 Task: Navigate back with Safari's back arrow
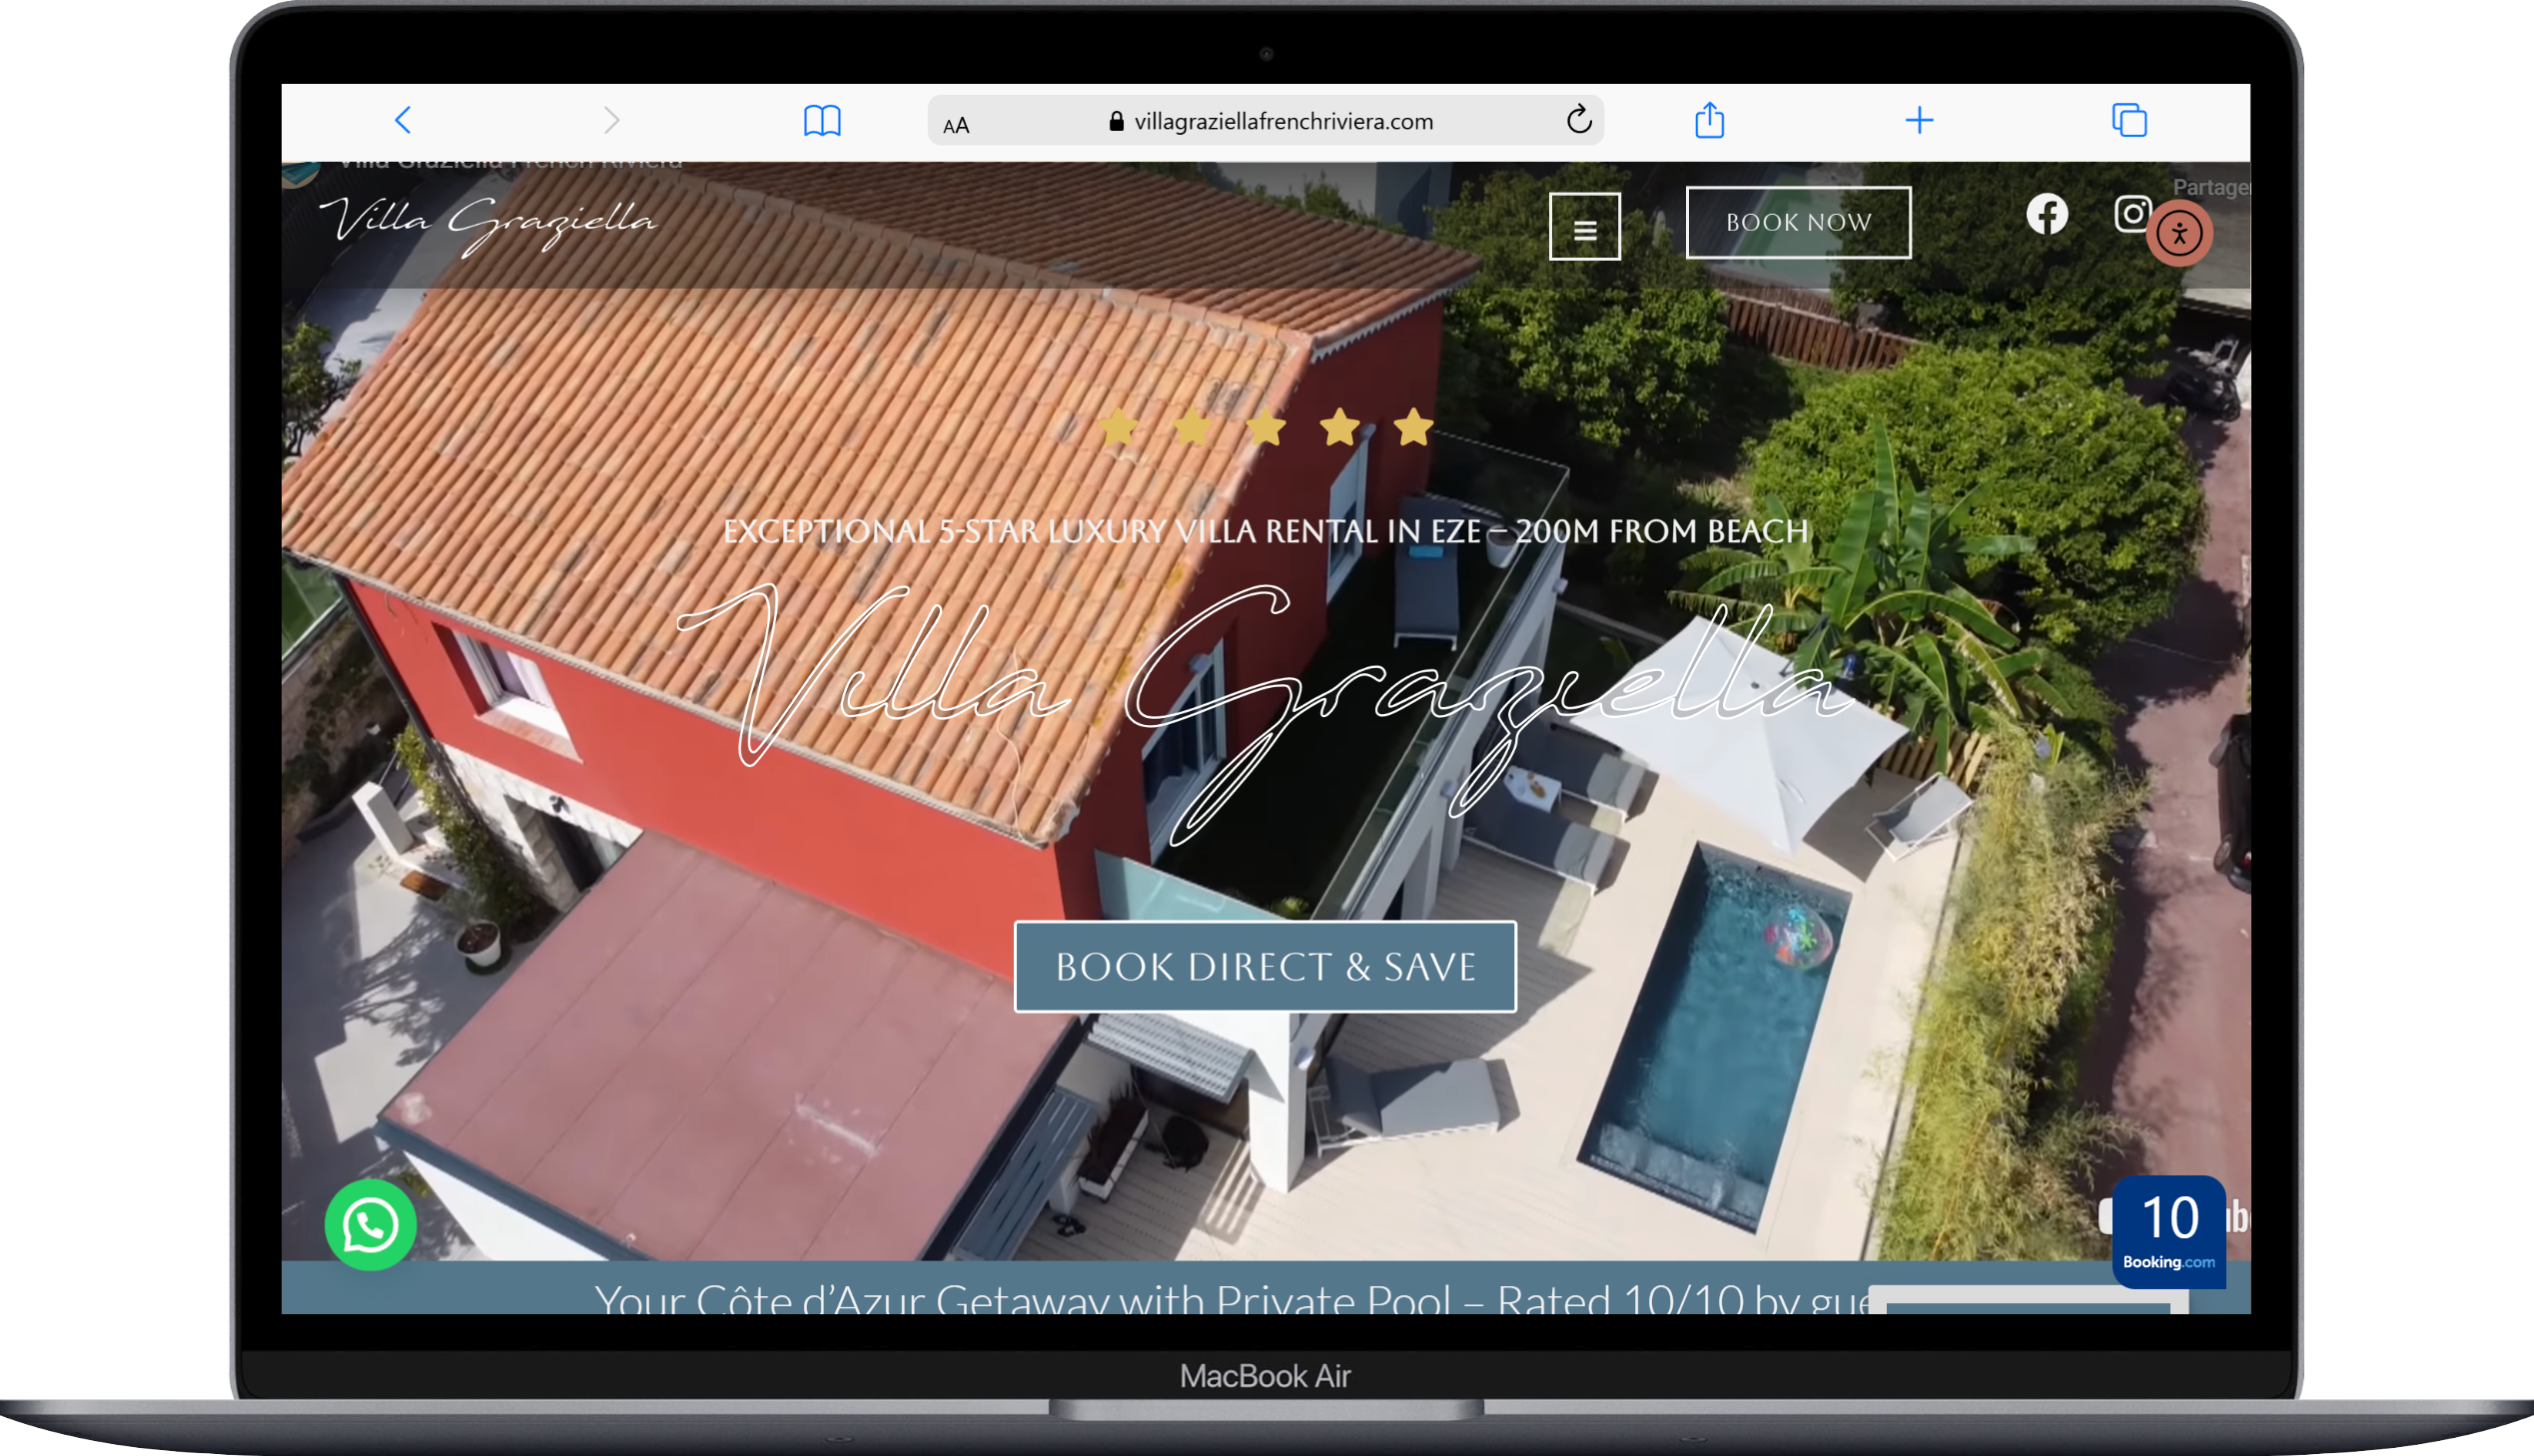coord(403,120)
